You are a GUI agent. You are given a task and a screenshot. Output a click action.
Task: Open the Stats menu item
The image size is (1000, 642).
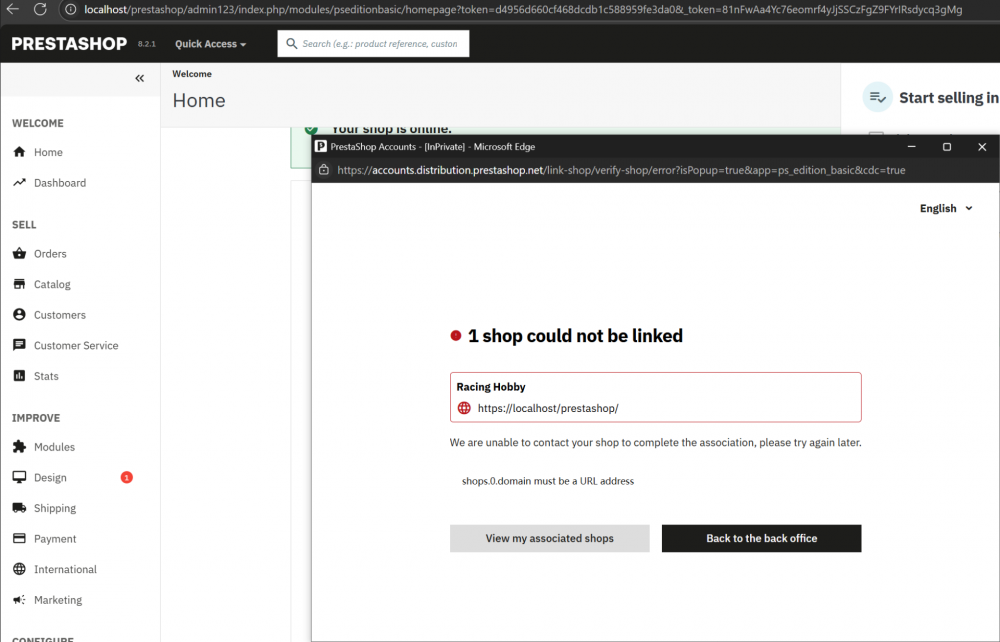pos(46,376)
